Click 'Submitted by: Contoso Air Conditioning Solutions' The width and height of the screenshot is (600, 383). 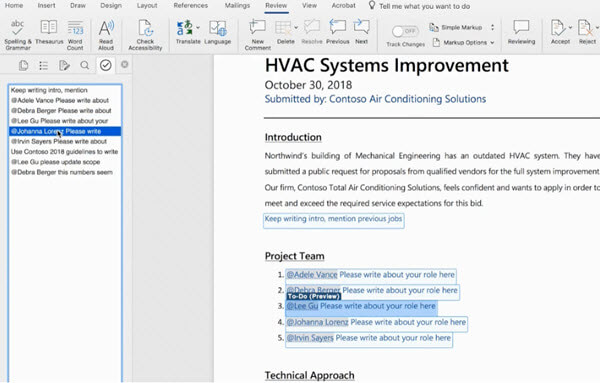coord(375,99)
